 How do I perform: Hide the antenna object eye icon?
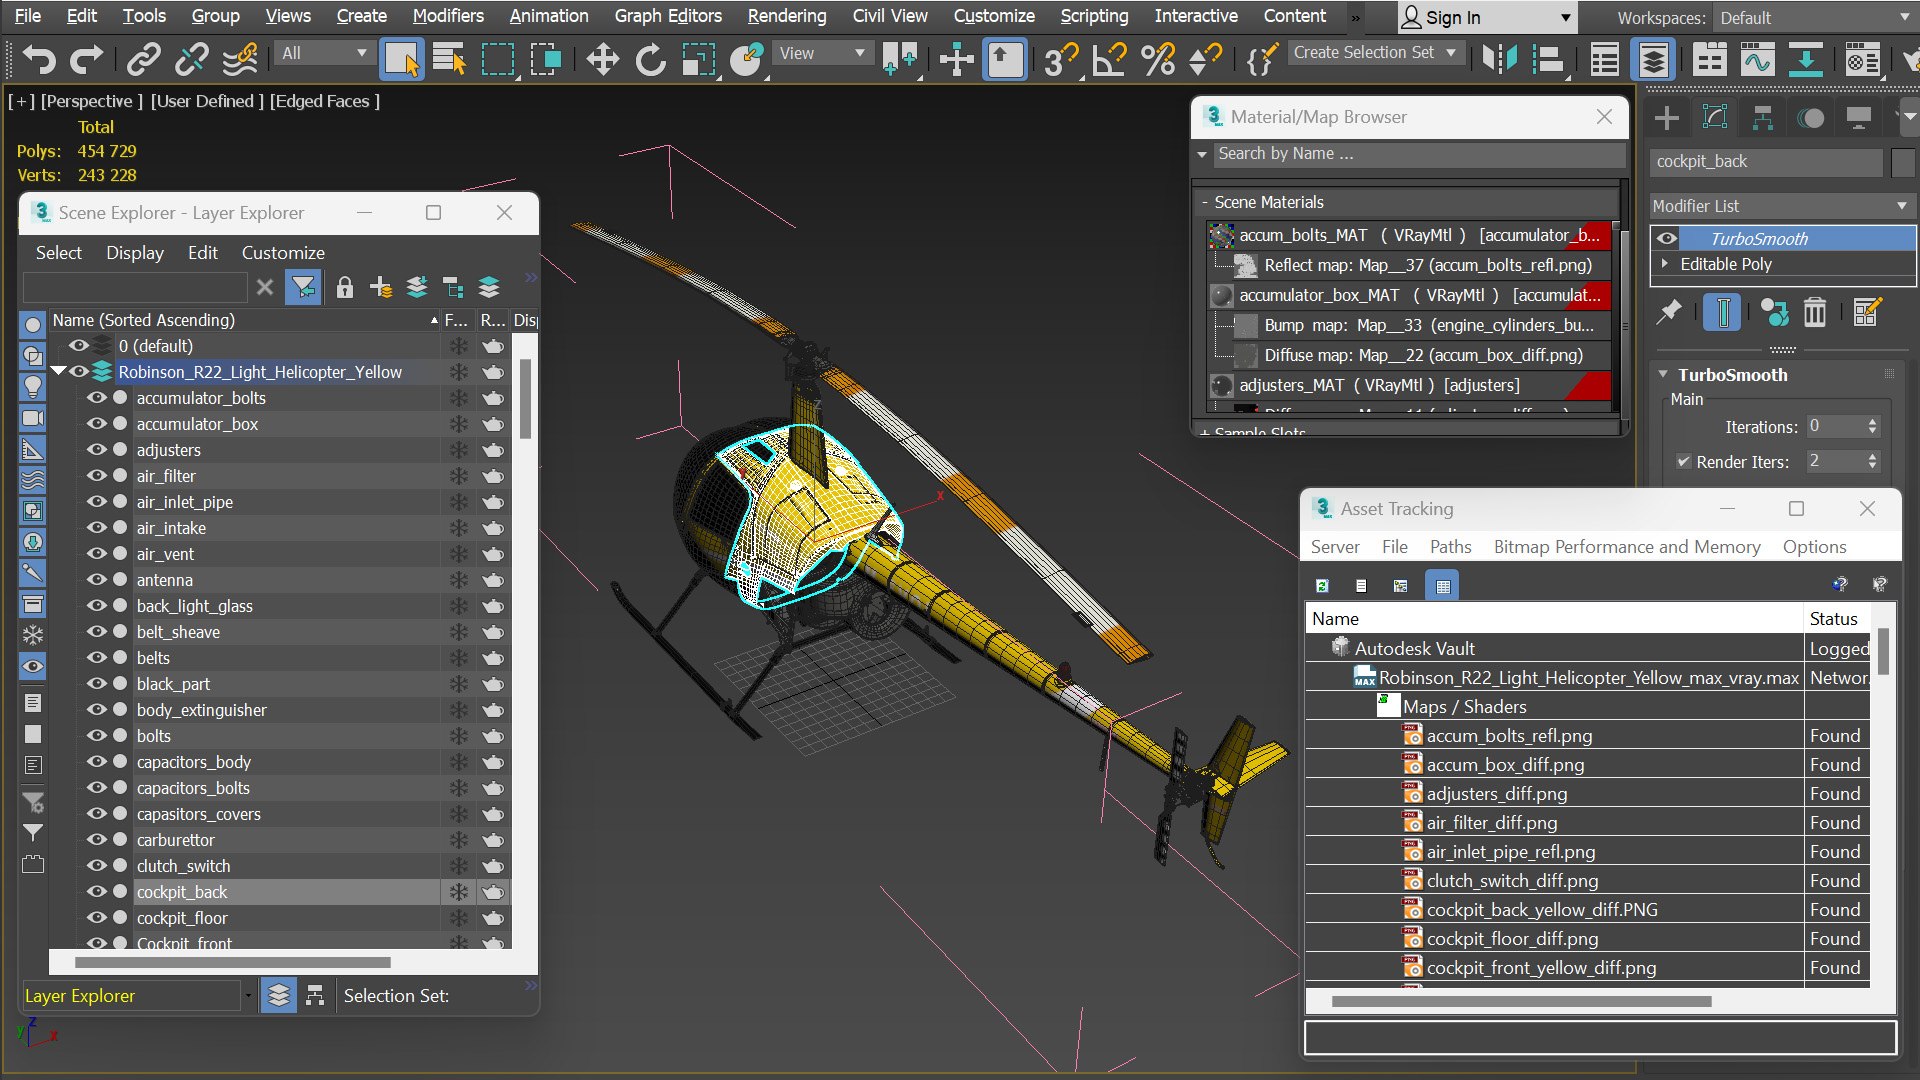(x=97, y=580)
